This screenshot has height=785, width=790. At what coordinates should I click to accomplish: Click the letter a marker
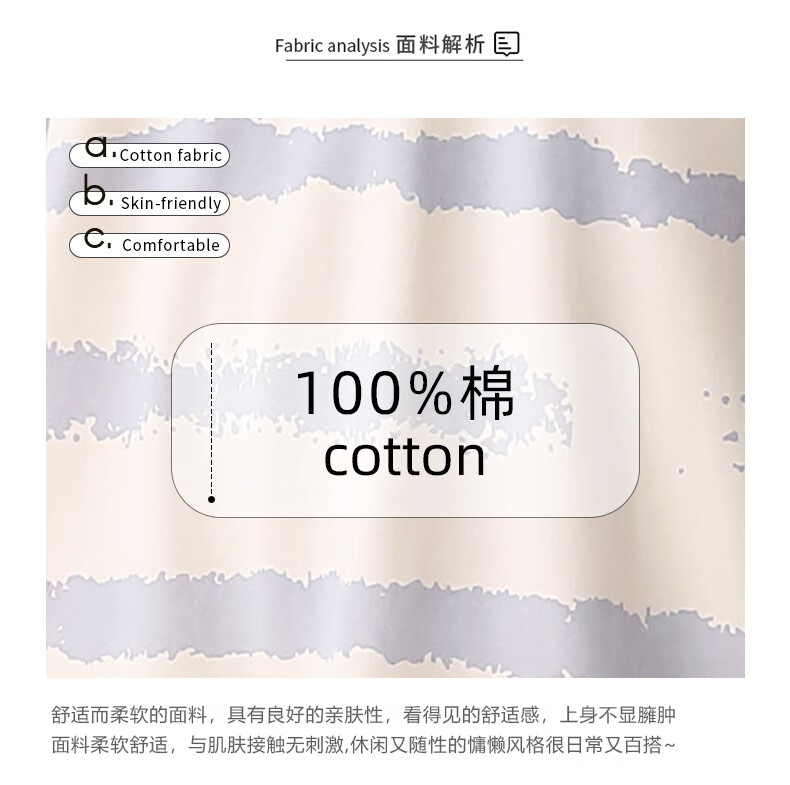(x=97, y=146)
